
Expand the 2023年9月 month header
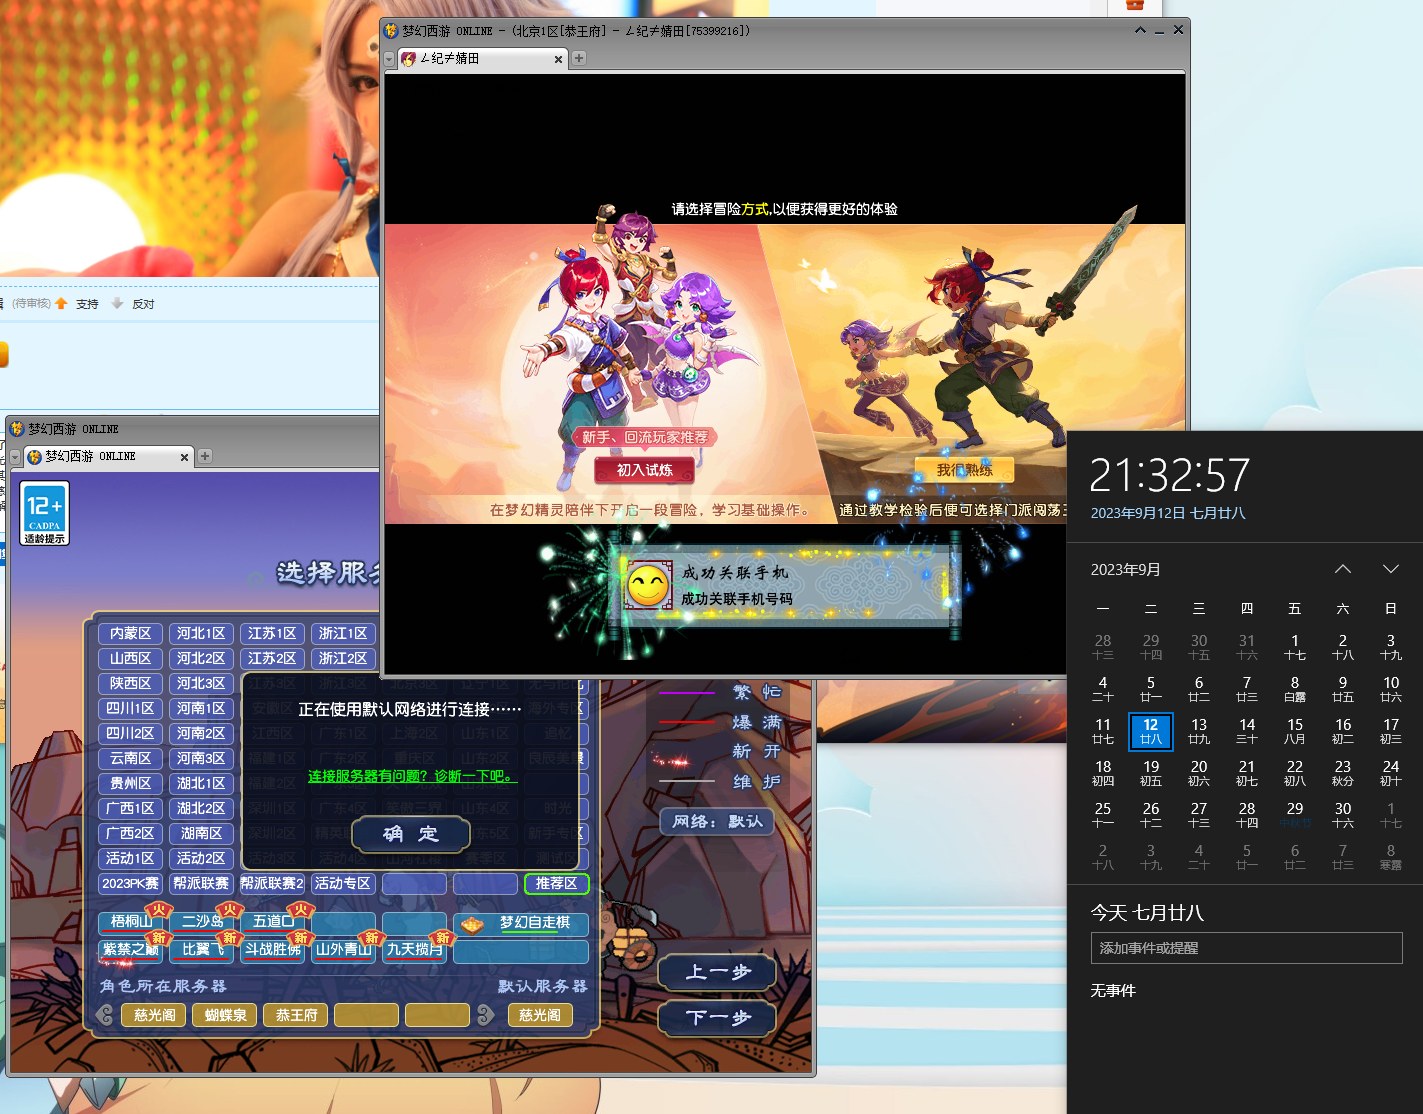click(x=1126, y=569)
